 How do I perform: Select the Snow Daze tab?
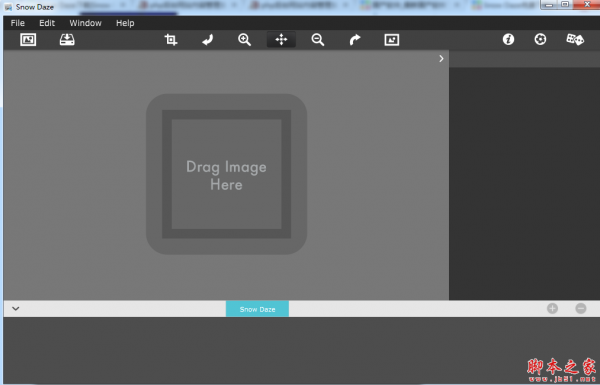(257, 309)
